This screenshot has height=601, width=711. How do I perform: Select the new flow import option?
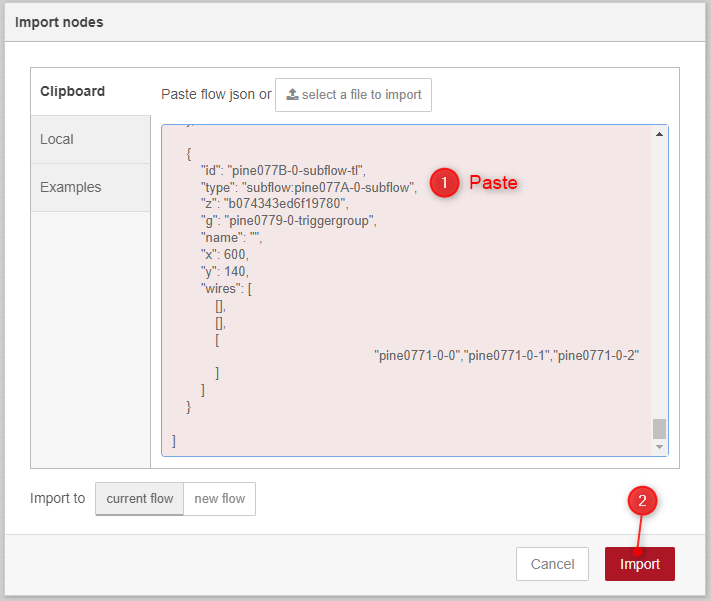click(219, 498)
